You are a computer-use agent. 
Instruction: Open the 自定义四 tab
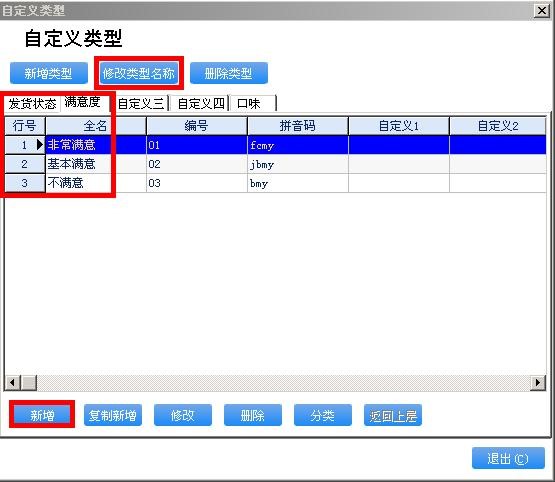[x=201, y=104]
